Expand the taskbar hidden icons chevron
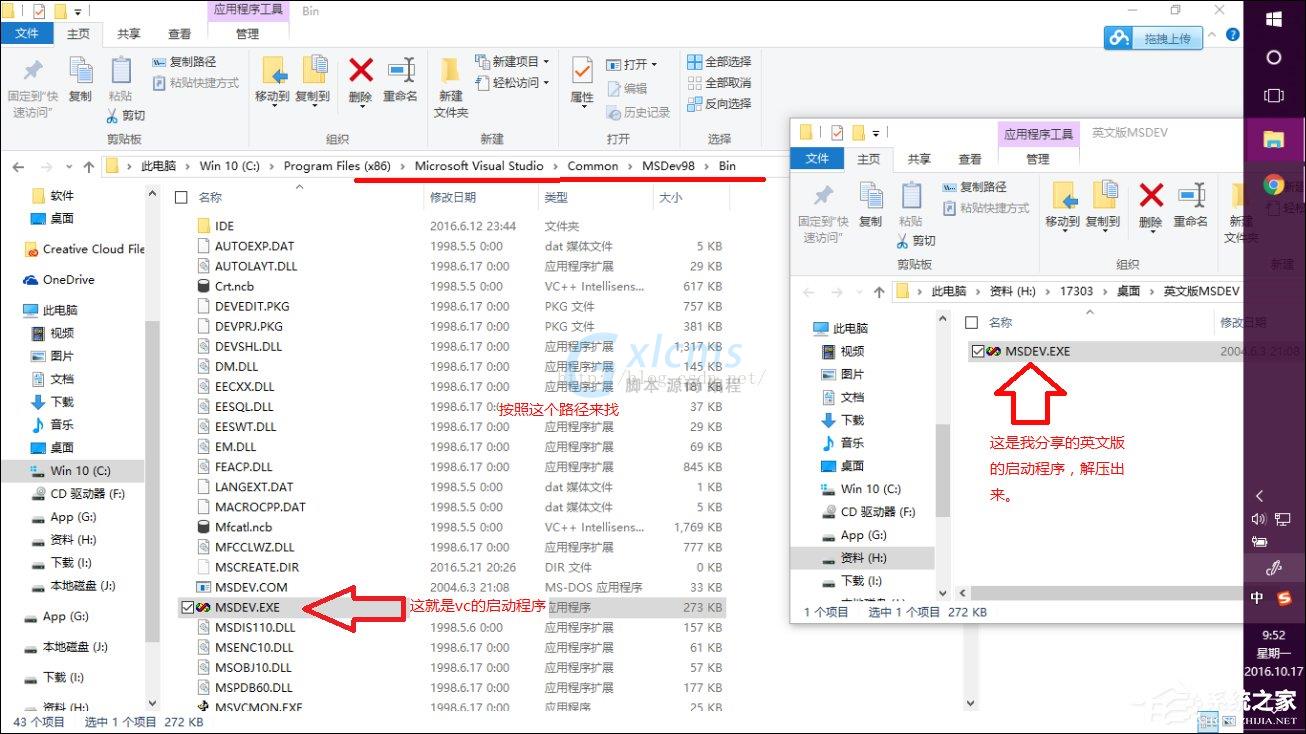 (1259, 496)
